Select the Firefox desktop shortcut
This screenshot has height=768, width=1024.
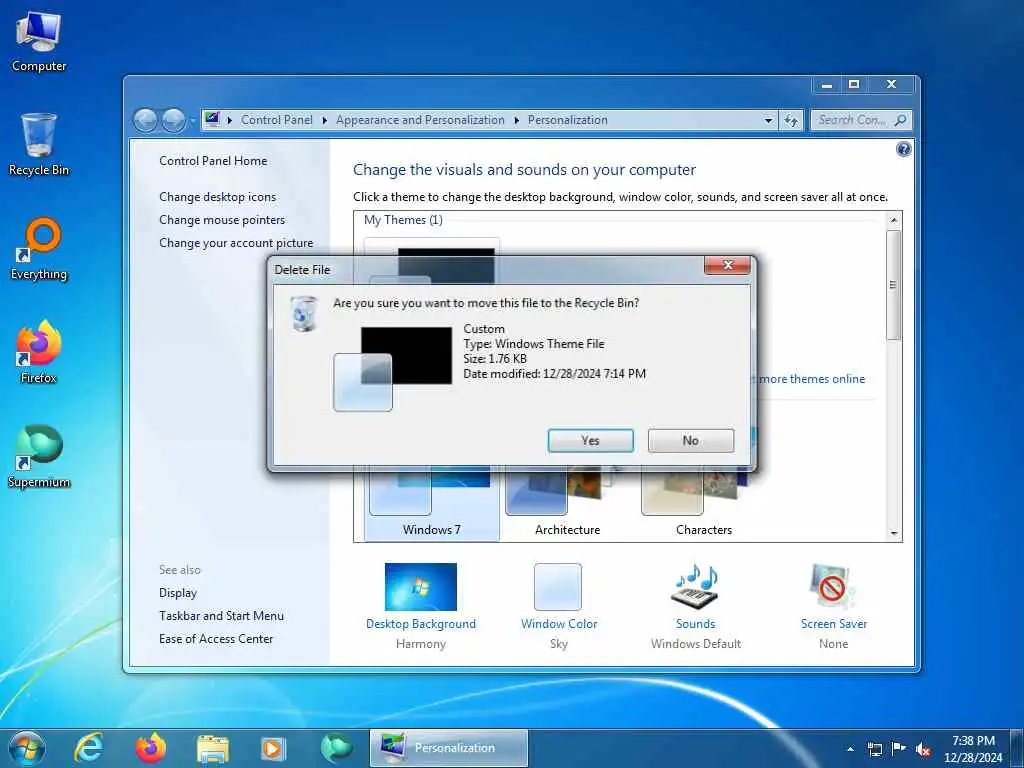click(39, 353)
